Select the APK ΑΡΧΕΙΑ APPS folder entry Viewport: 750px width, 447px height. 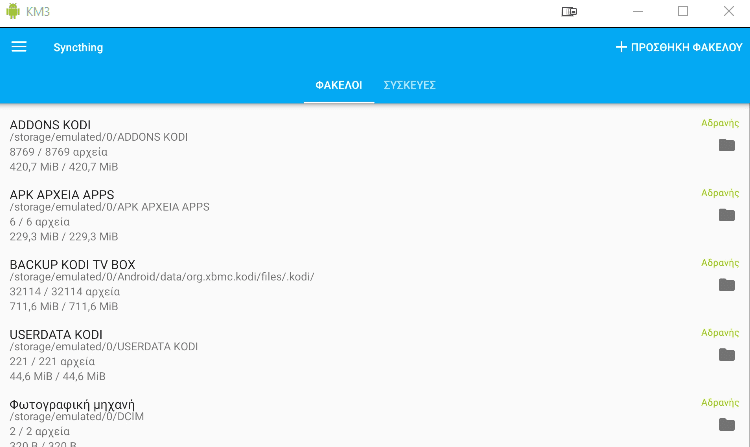click(375, 215)
